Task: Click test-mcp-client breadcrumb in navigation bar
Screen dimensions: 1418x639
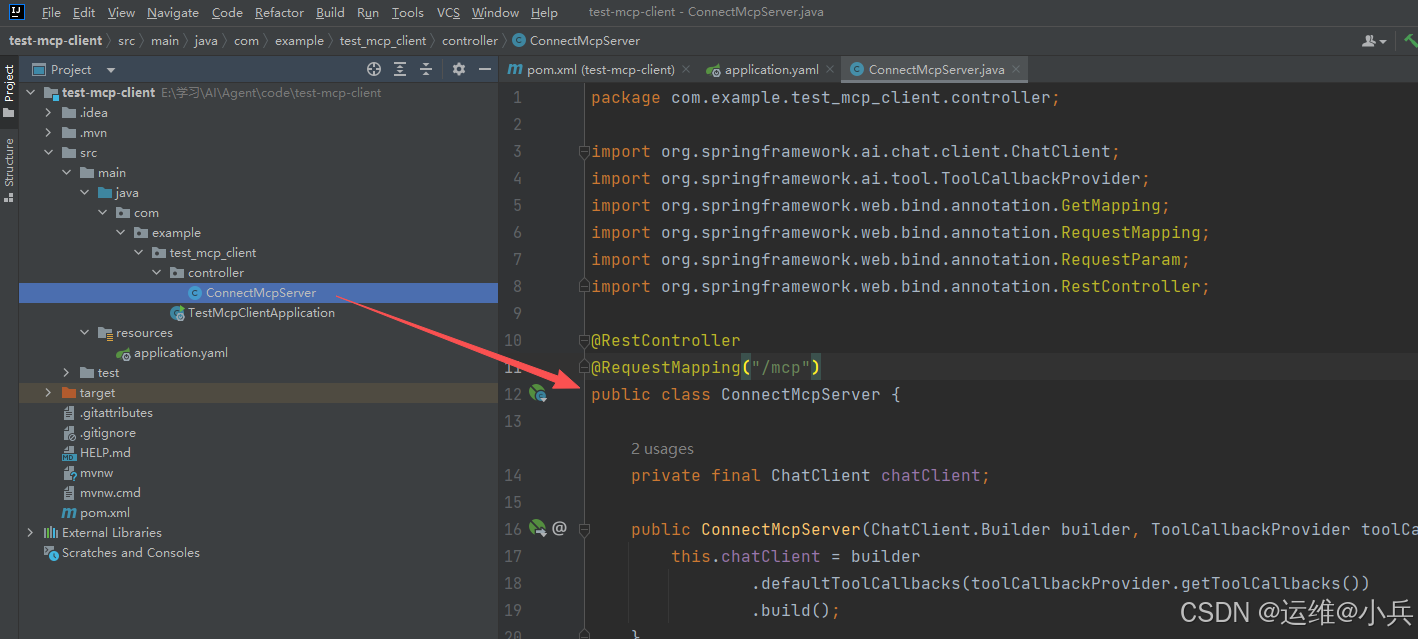Action: pos(56,41)
